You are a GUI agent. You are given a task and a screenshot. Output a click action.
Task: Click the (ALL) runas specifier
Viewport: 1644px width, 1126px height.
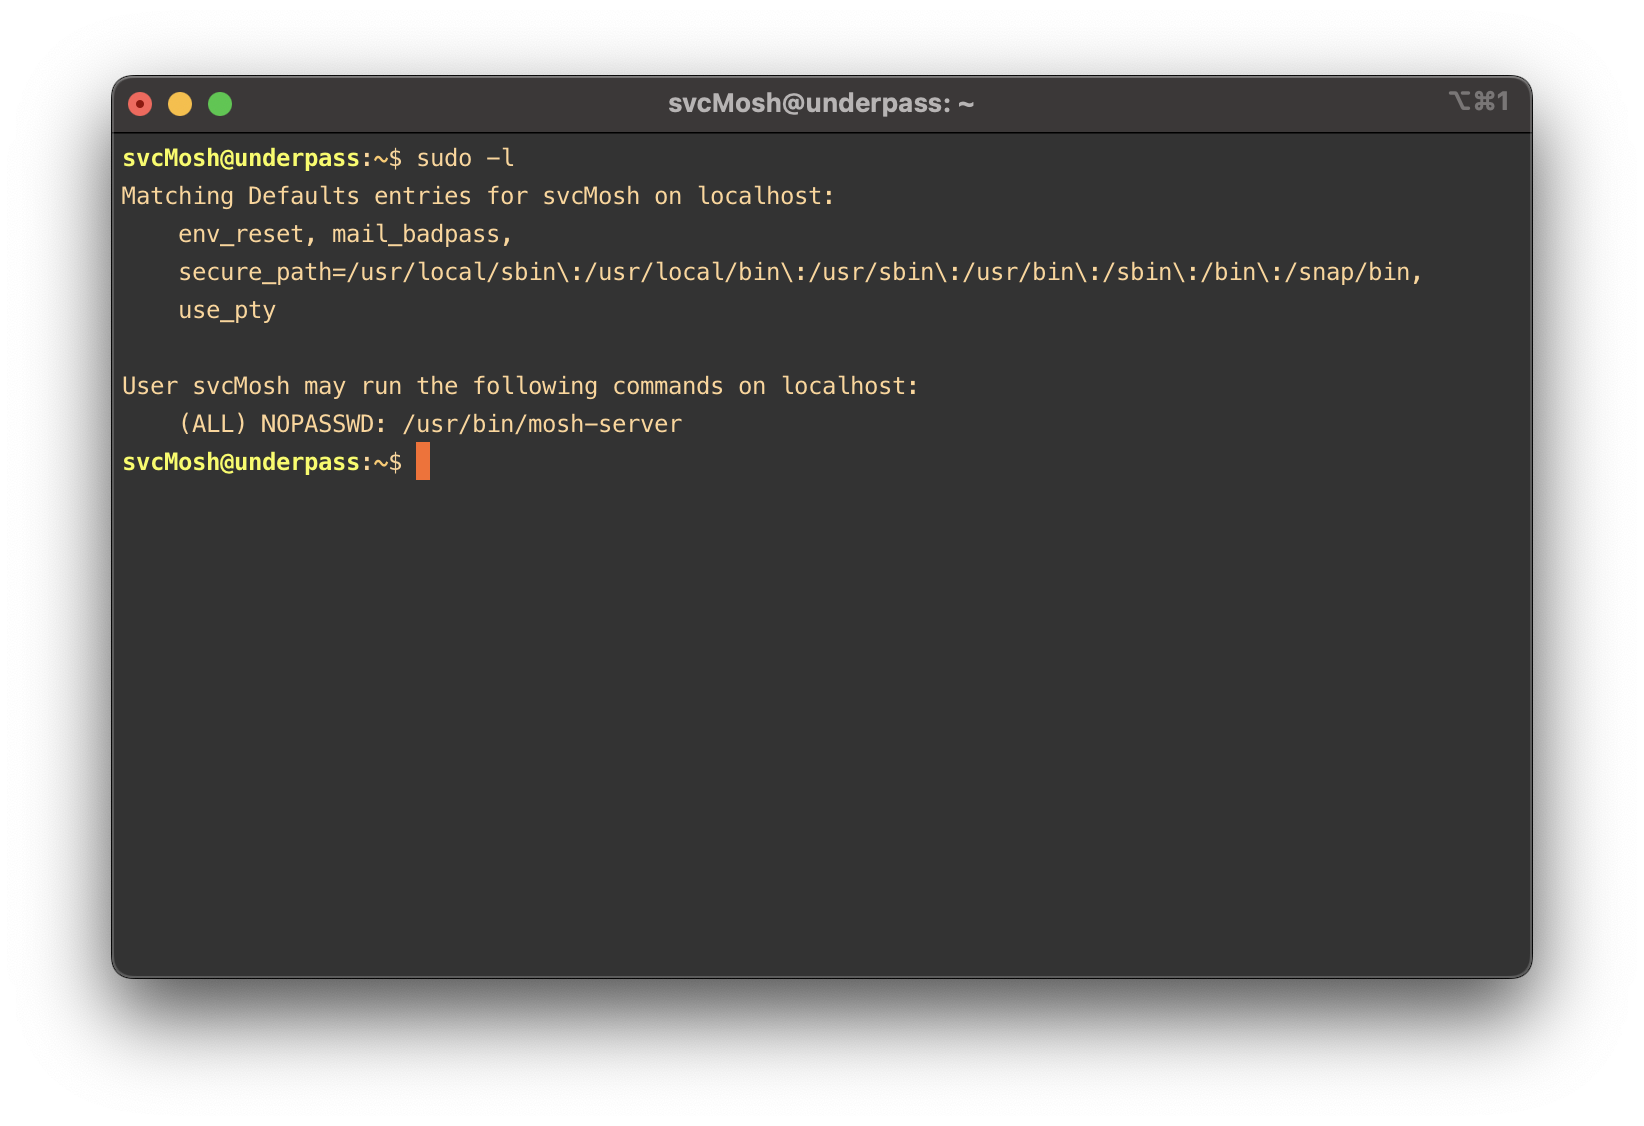[x=212, y=424]
